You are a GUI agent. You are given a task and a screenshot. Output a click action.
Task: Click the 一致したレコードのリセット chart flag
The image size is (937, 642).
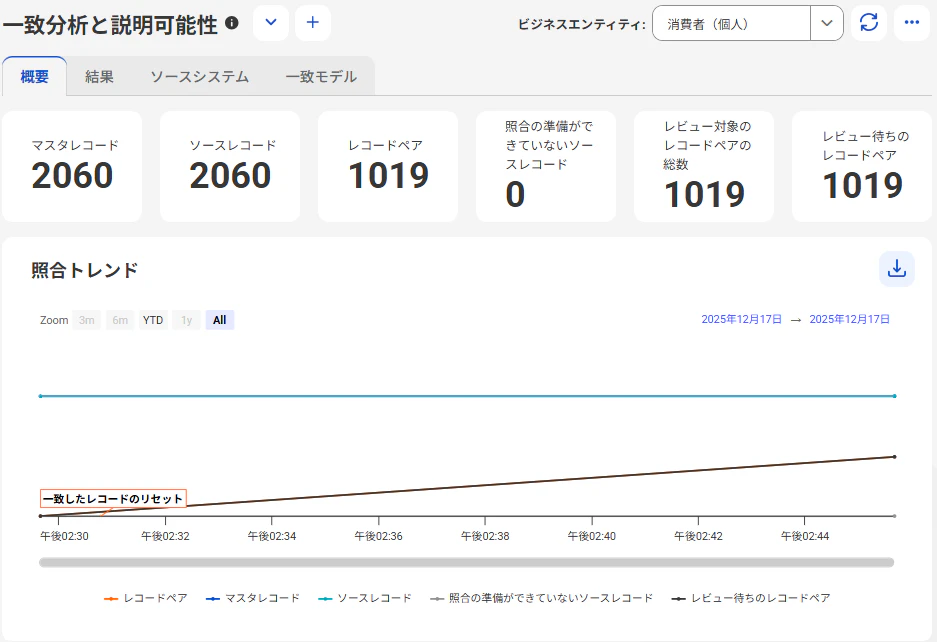coord(113,499)
